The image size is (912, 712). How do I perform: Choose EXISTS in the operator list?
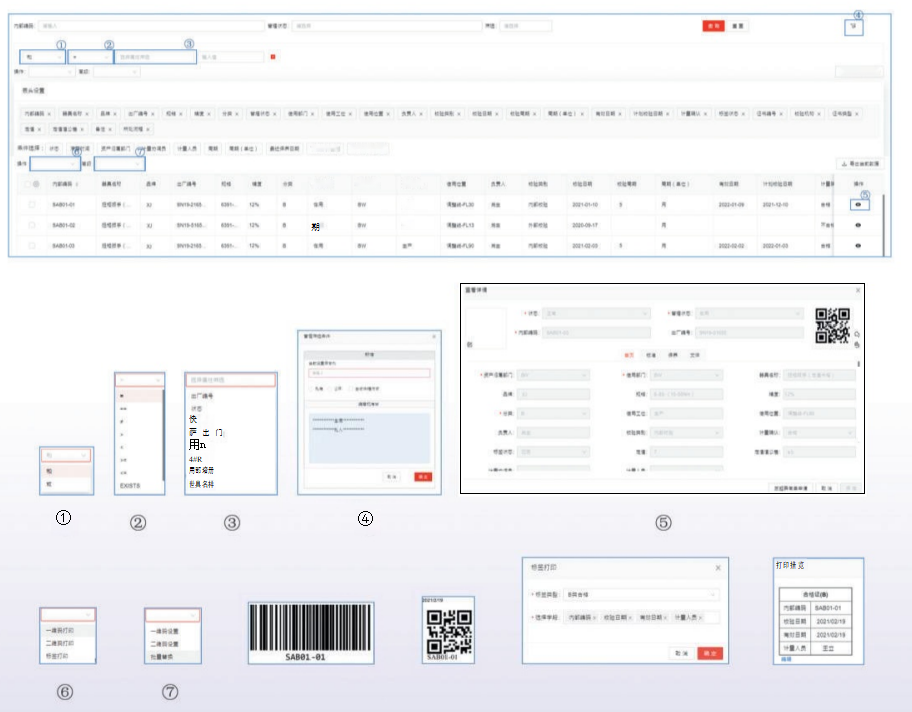130,486
